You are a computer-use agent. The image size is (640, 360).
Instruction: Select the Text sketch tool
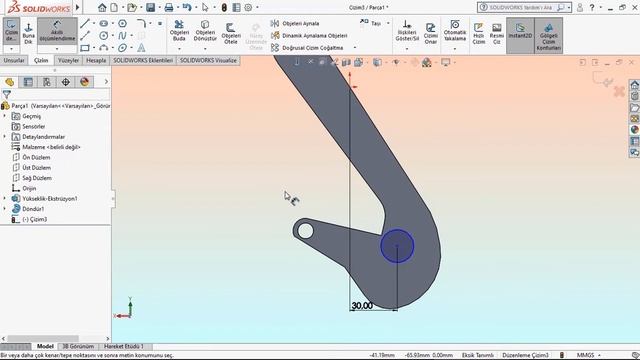141,48
